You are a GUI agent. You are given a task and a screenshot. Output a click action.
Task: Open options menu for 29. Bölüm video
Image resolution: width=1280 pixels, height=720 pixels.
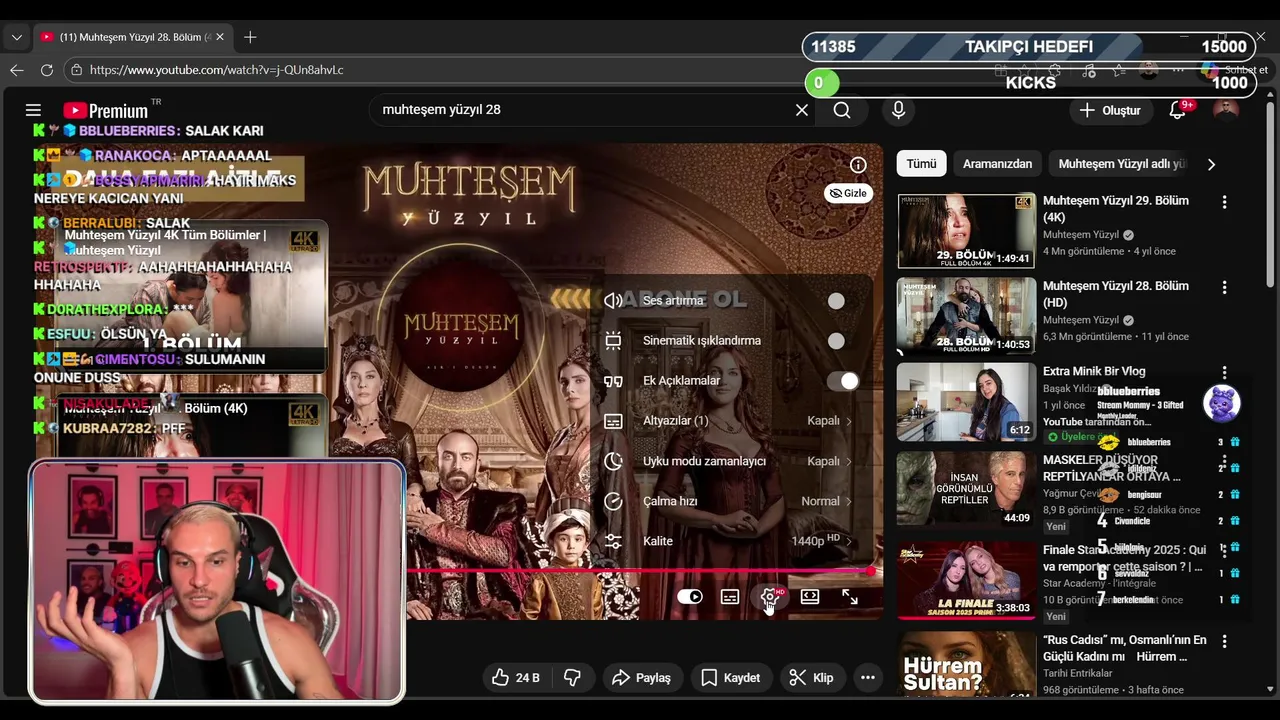[x=1224, y=202]
